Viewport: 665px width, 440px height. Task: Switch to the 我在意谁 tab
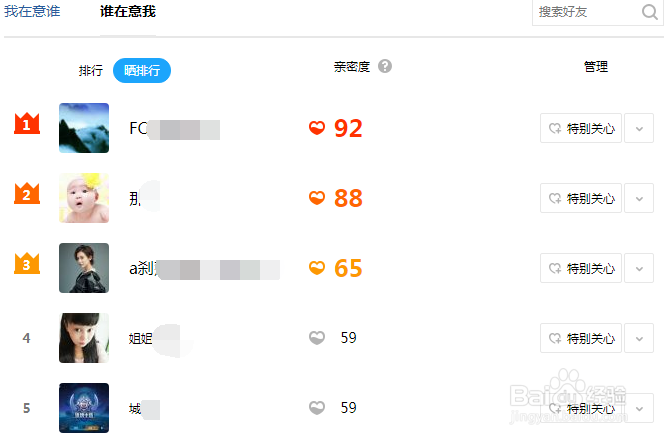coord(31,12)
